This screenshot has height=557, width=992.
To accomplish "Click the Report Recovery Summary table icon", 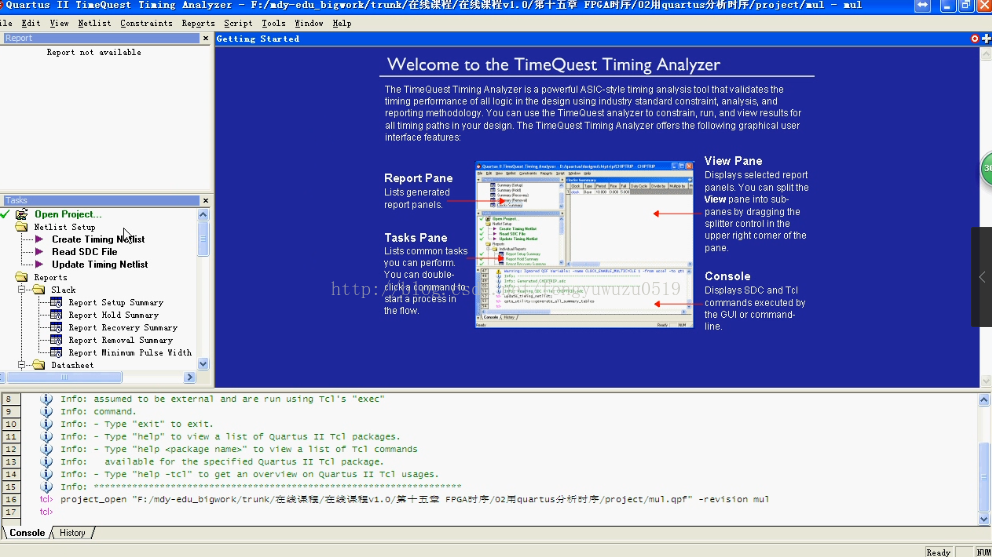I will (56, 328).
